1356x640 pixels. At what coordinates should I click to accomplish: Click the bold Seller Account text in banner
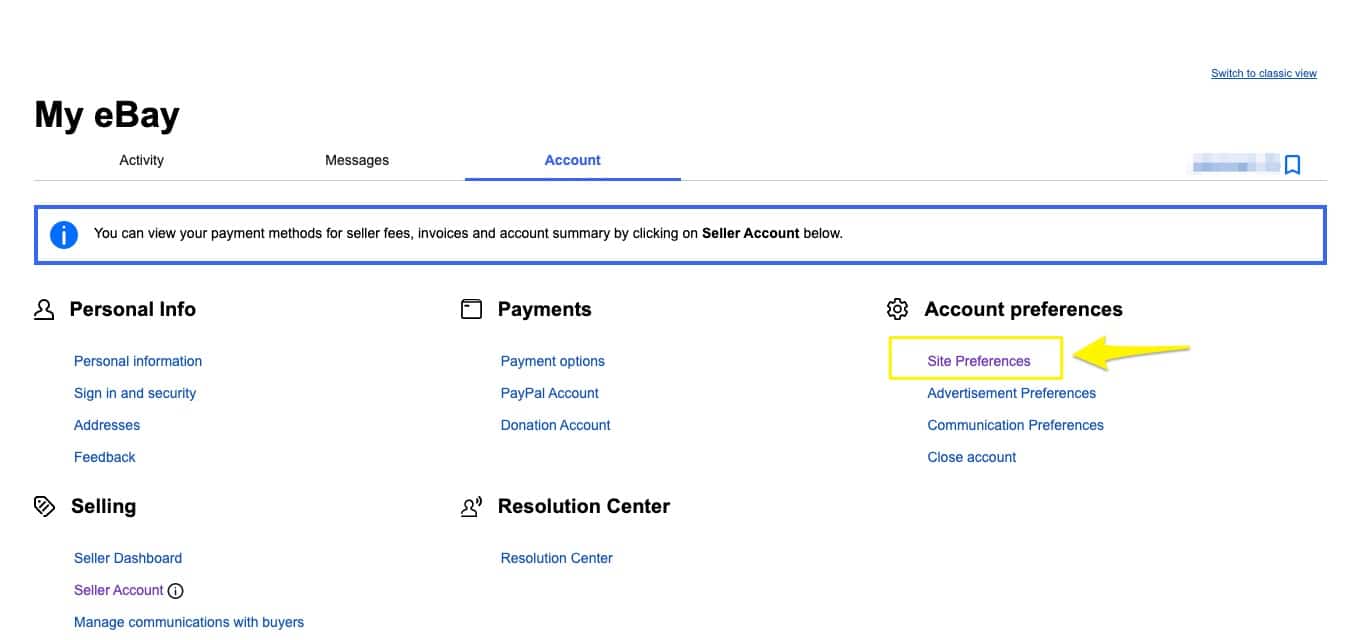coord(751,233)
